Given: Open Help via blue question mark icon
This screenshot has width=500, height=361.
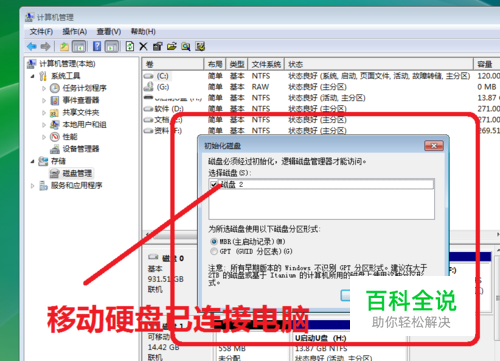Looking at the screenshot, I should click(97, 46).
